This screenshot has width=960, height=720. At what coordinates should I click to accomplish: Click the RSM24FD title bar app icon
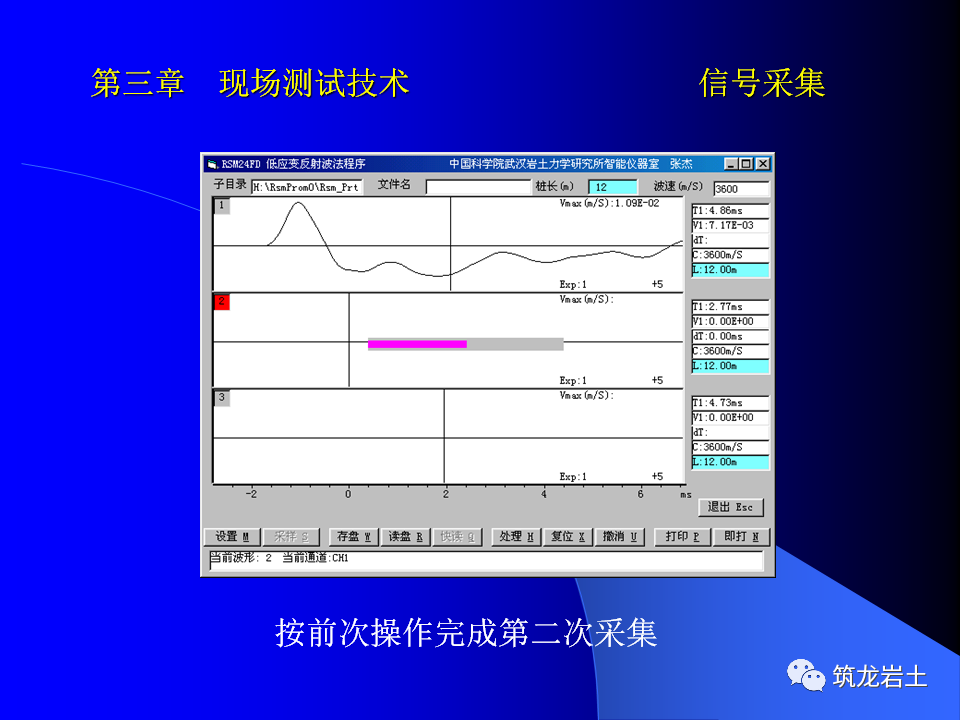coord(212,164)
